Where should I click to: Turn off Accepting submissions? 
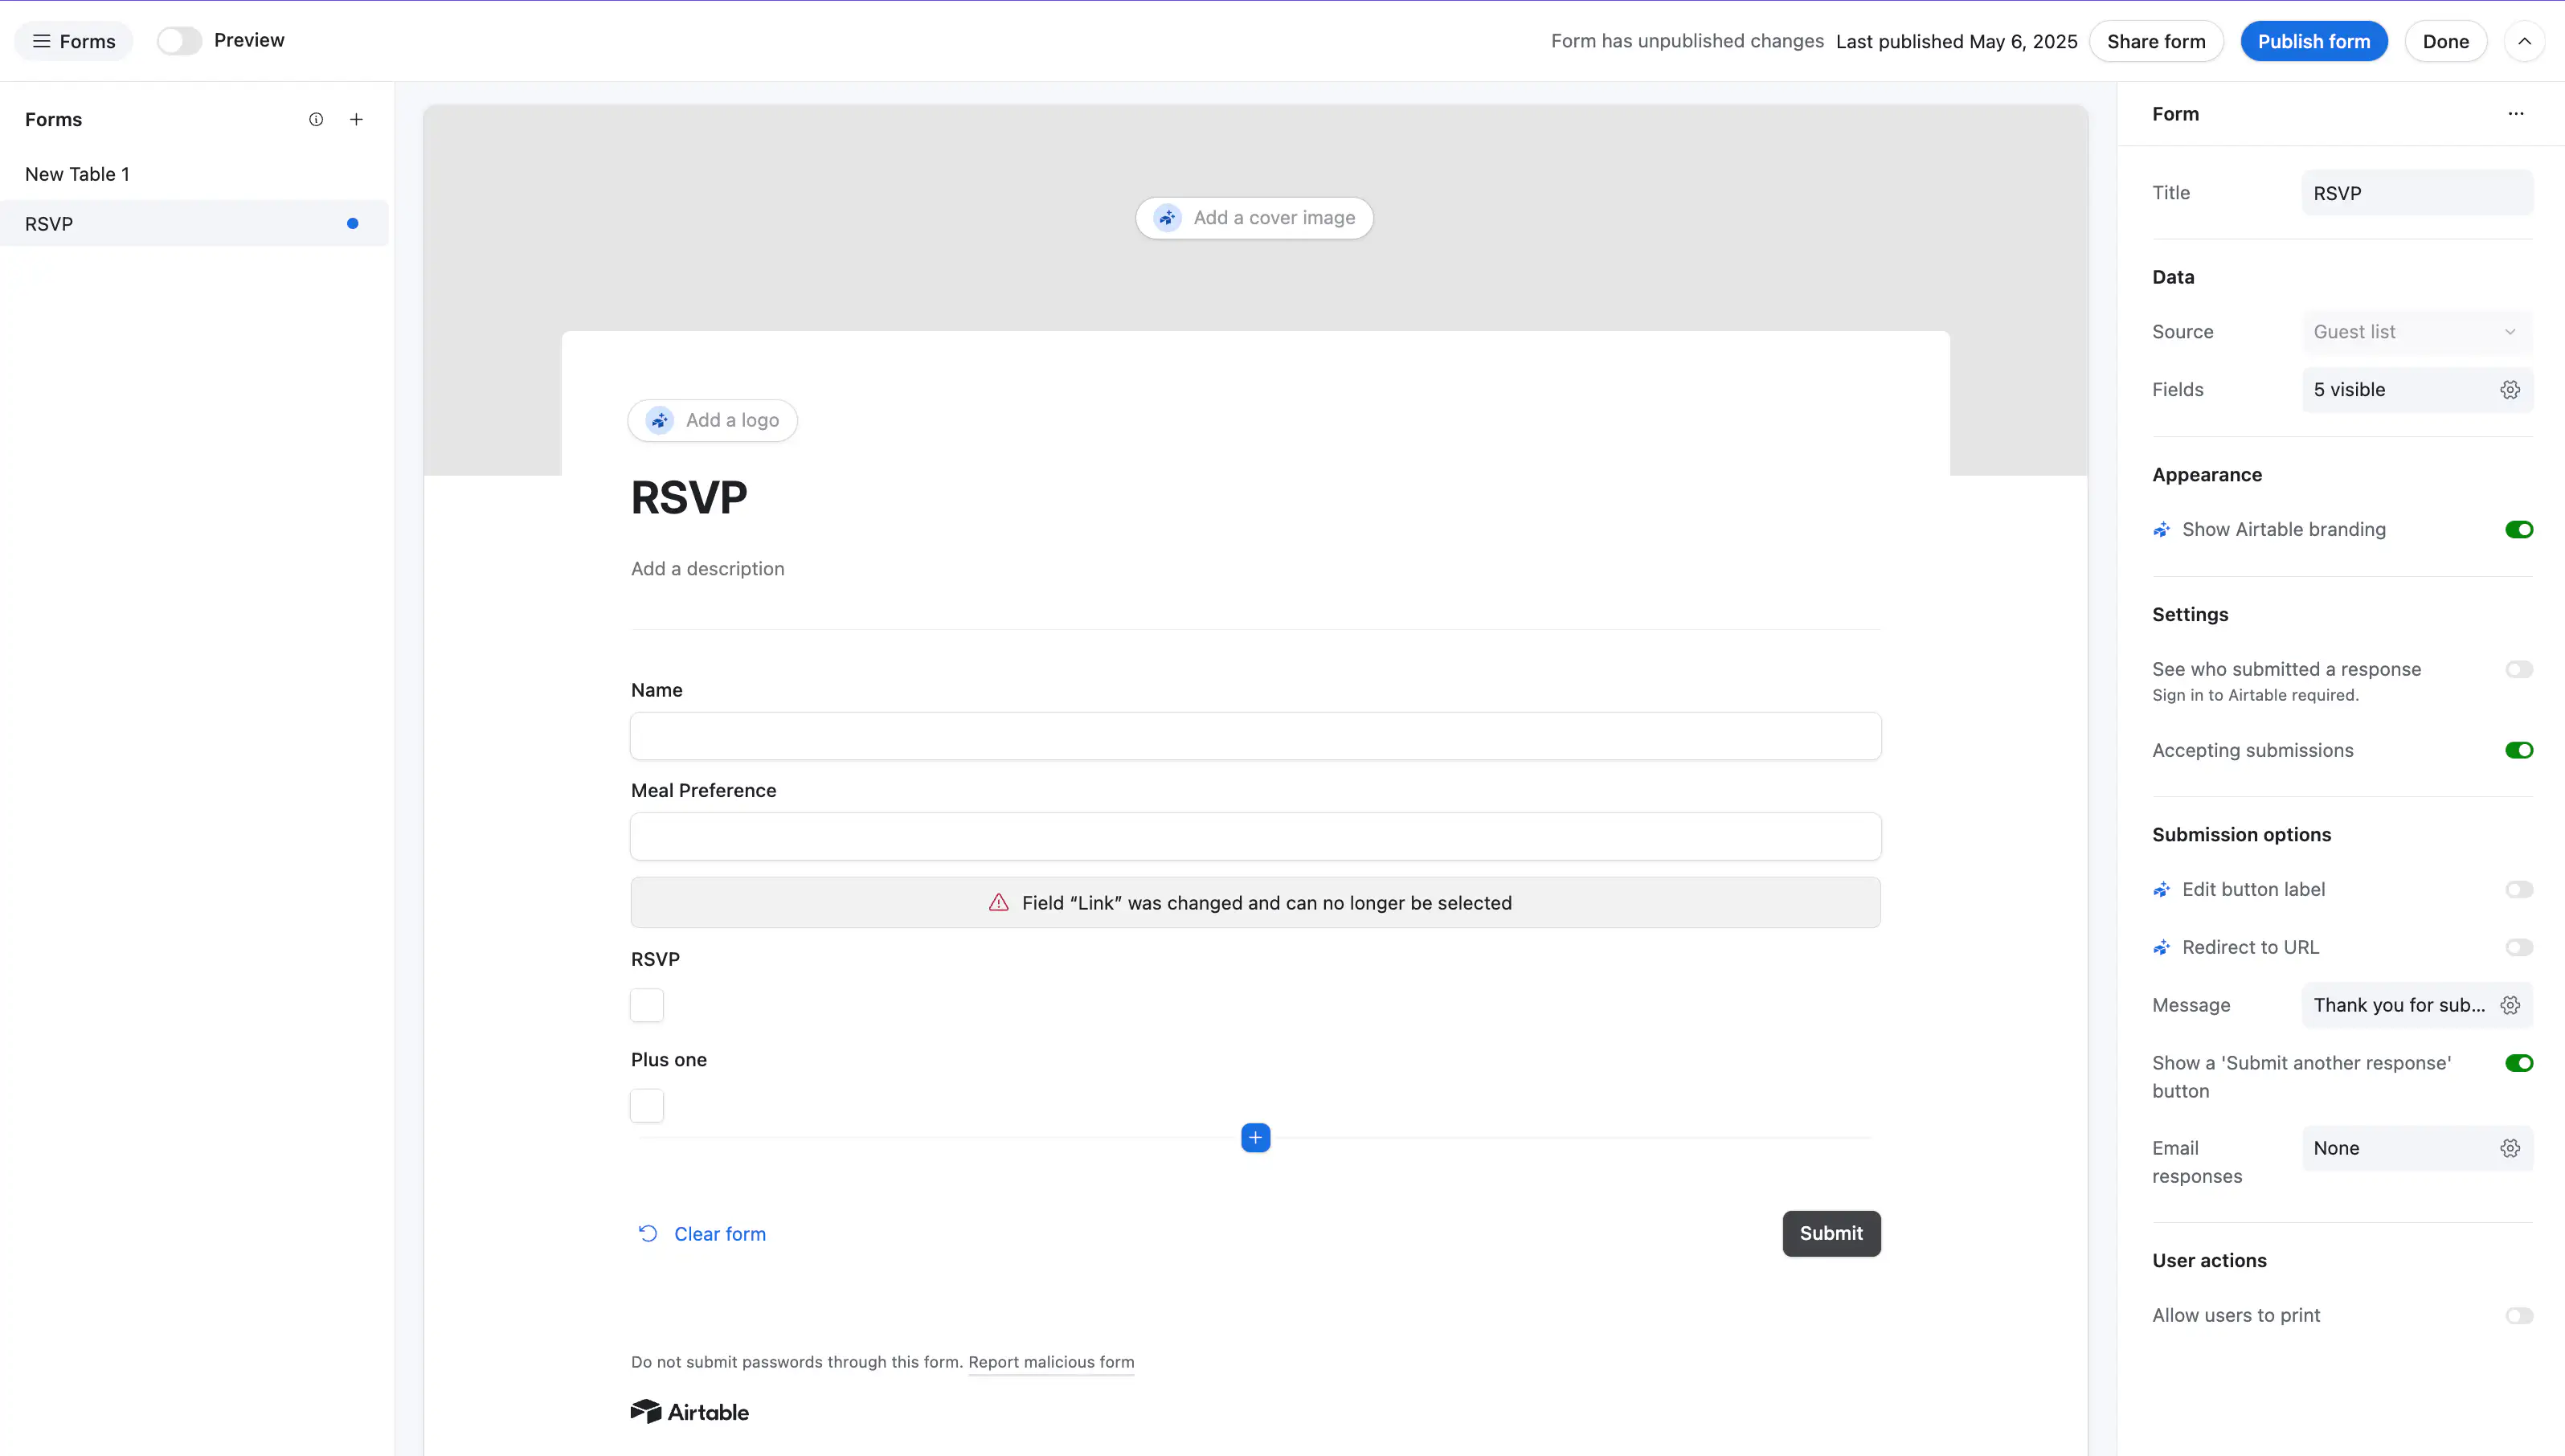(2519, 750)
